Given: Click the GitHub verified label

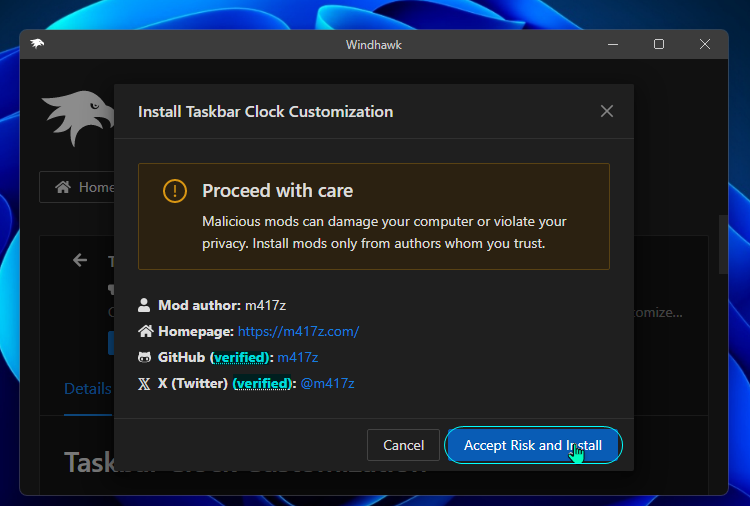Looking at the screenshot, I should tap(240, 357).
